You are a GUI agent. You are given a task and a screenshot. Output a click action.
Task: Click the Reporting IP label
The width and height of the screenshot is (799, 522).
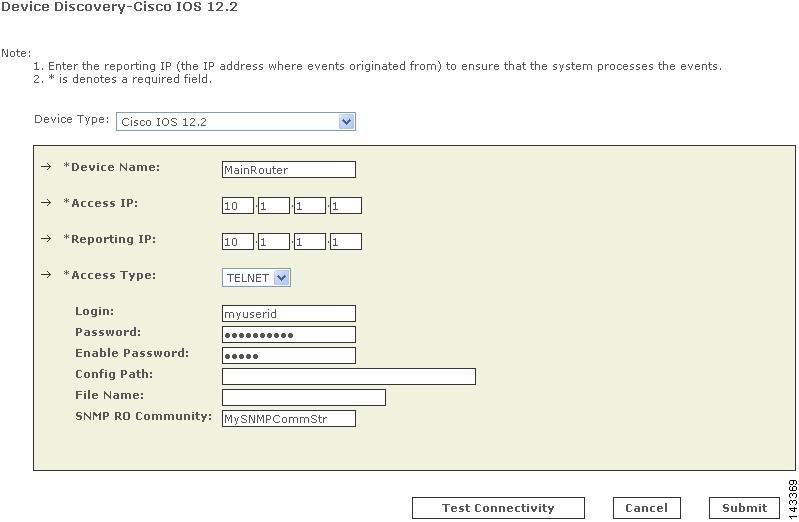pos(110,239)
